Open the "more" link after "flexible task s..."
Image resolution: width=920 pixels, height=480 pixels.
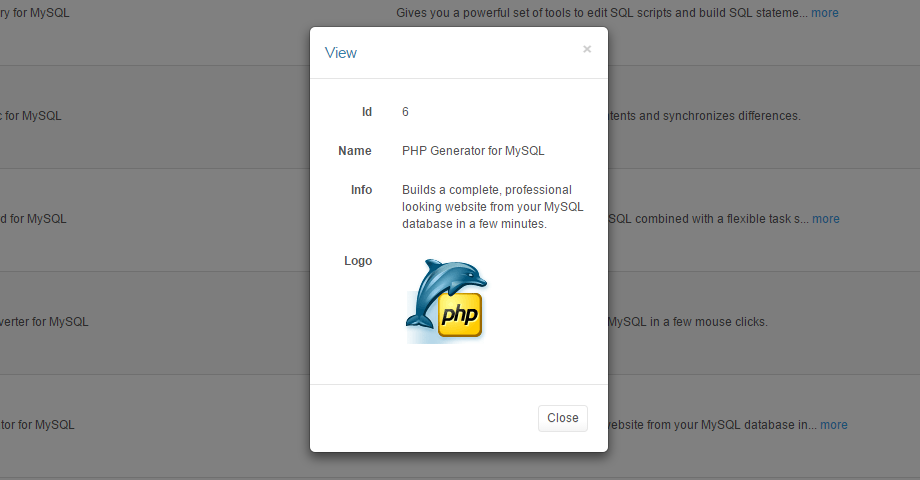(825, 219)
